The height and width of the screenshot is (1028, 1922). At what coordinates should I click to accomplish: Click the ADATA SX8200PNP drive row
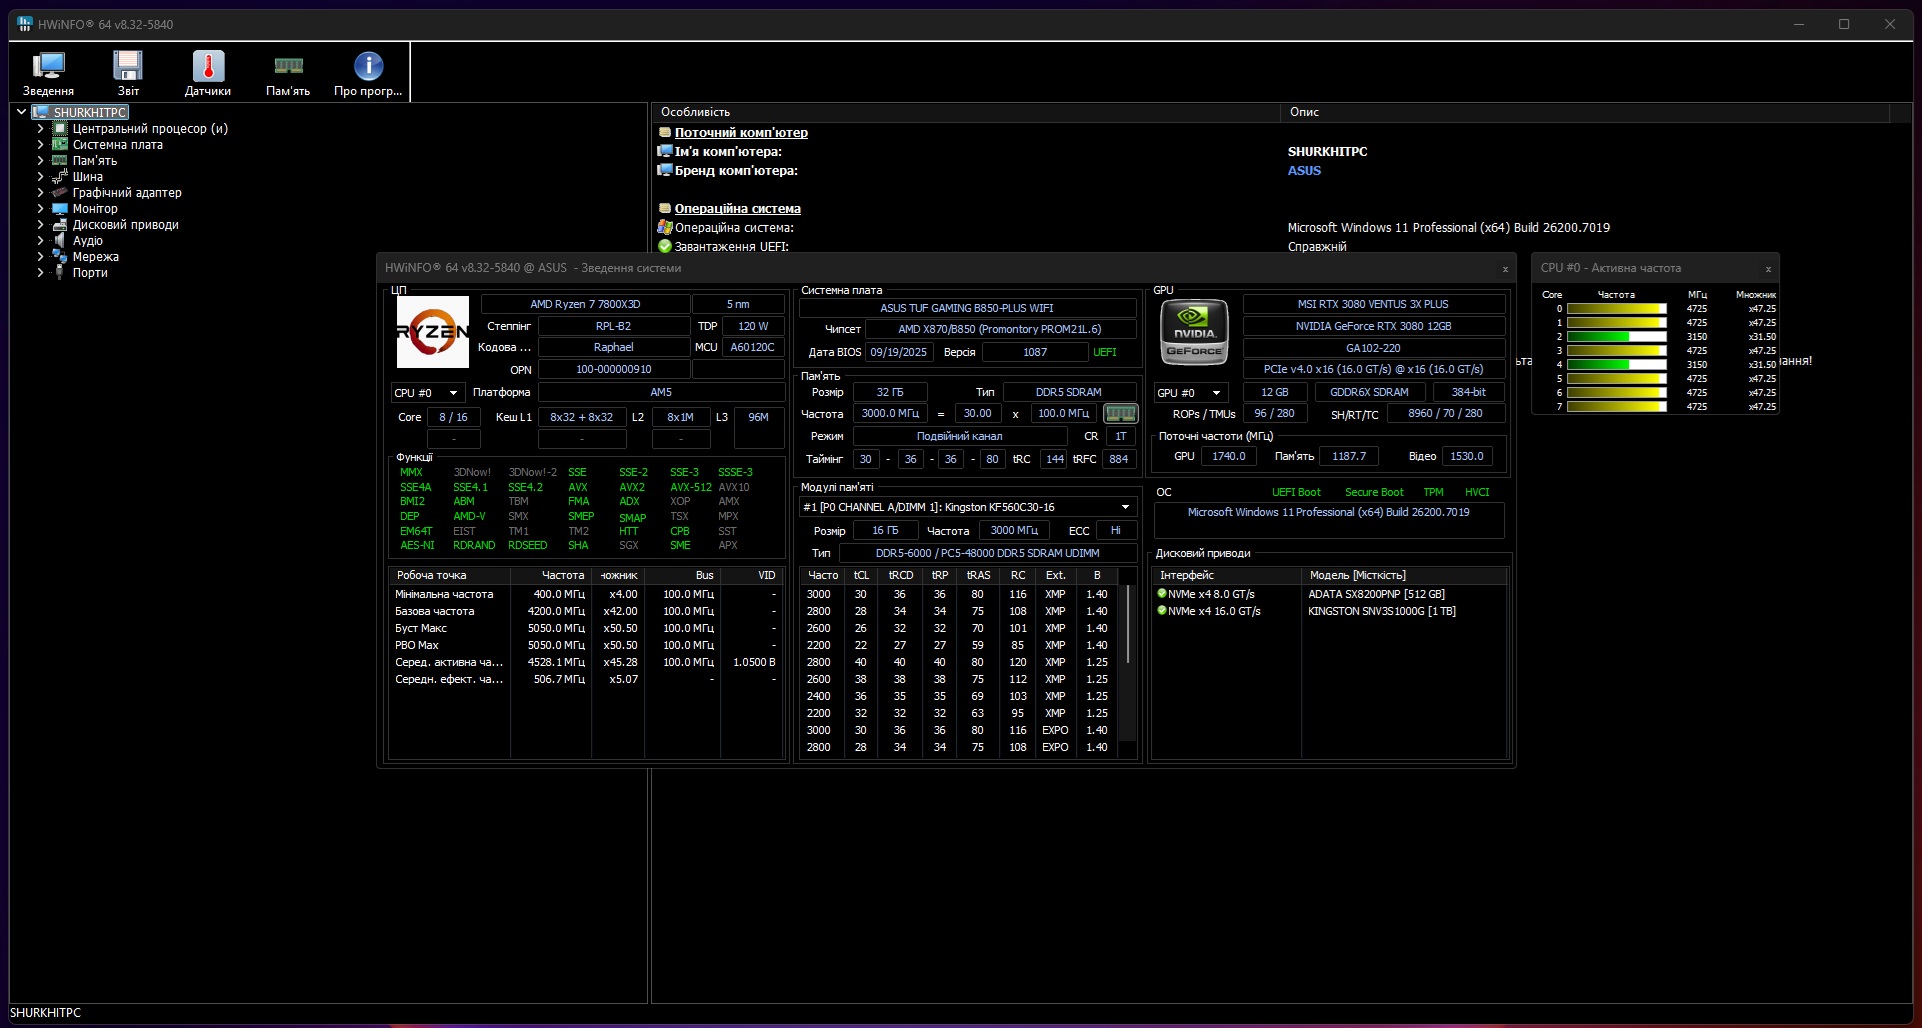coord(1329,594)
